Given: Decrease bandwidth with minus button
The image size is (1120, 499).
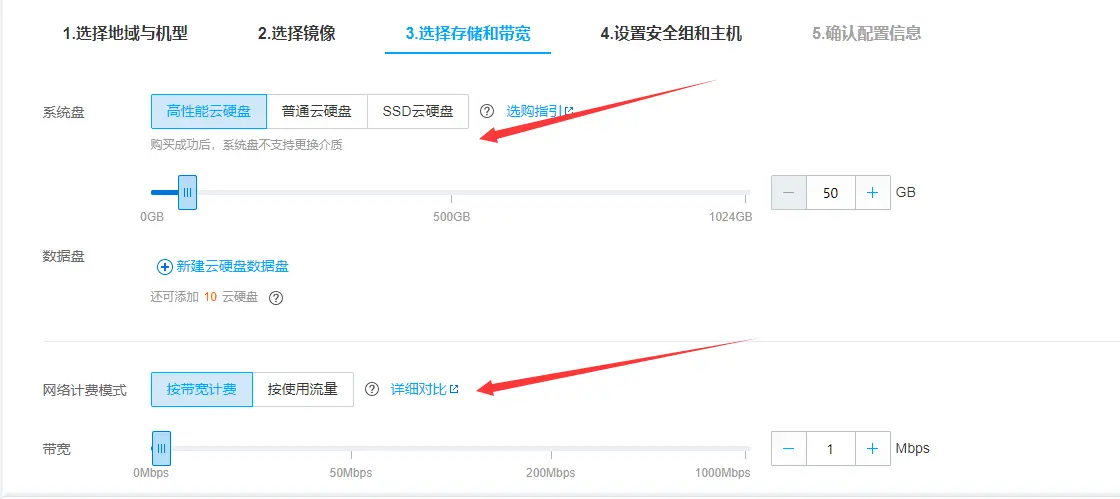Looking at the screenshot, I should coord(789,448).
